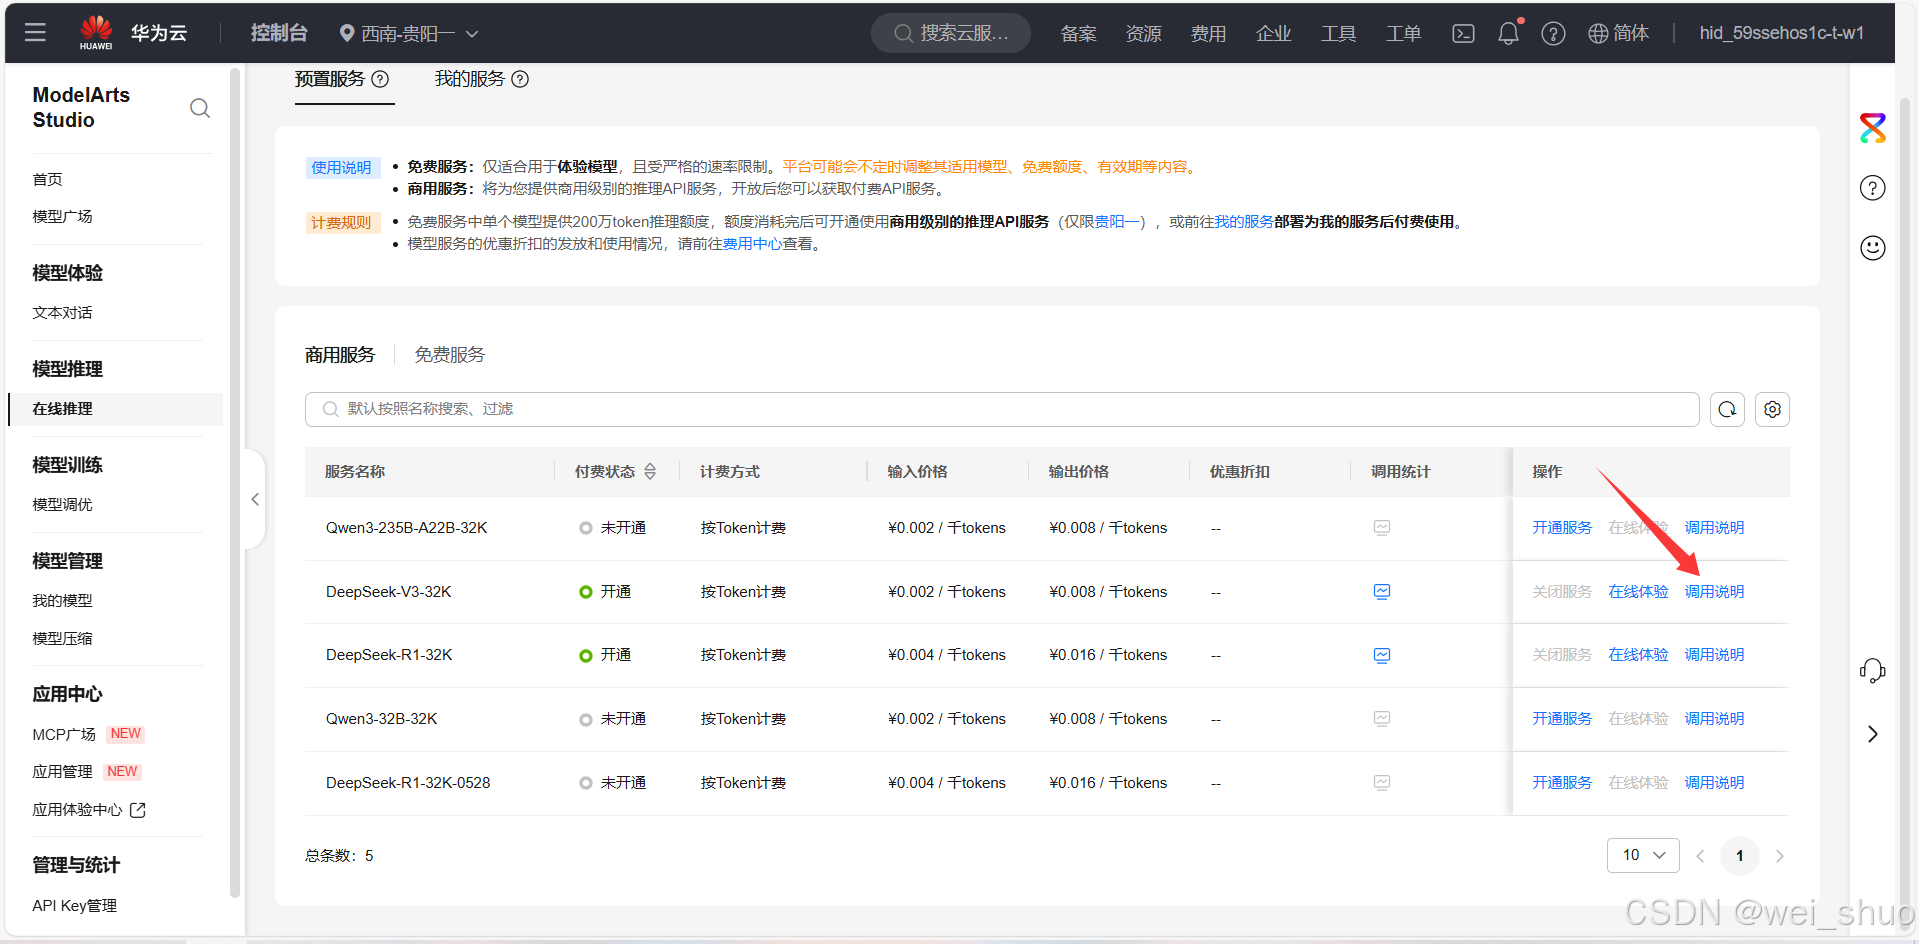Click 开通服务 for DeepSeek-R1-32K-0528
1919x944 pixels.
point(1562,783)
